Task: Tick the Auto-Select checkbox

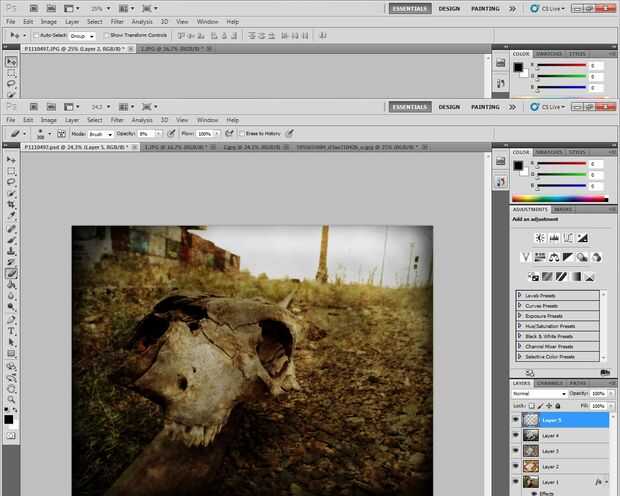Action: (37, 36)
